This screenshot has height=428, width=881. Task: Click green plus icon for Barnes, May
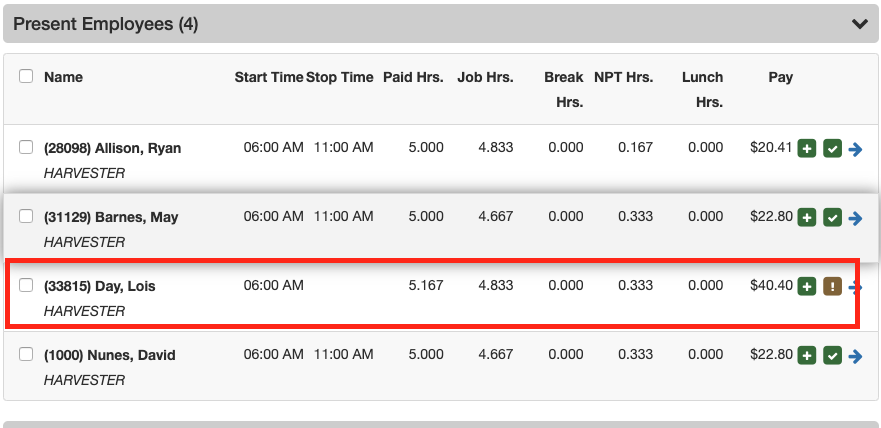[807, 217]
